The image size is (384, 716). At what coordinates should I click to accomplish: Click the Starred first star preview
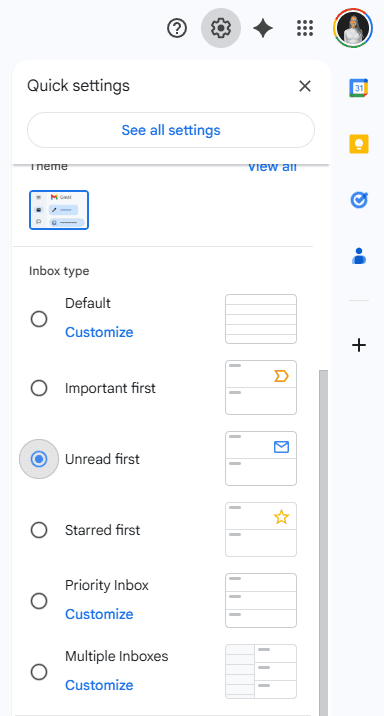point(261,530)
